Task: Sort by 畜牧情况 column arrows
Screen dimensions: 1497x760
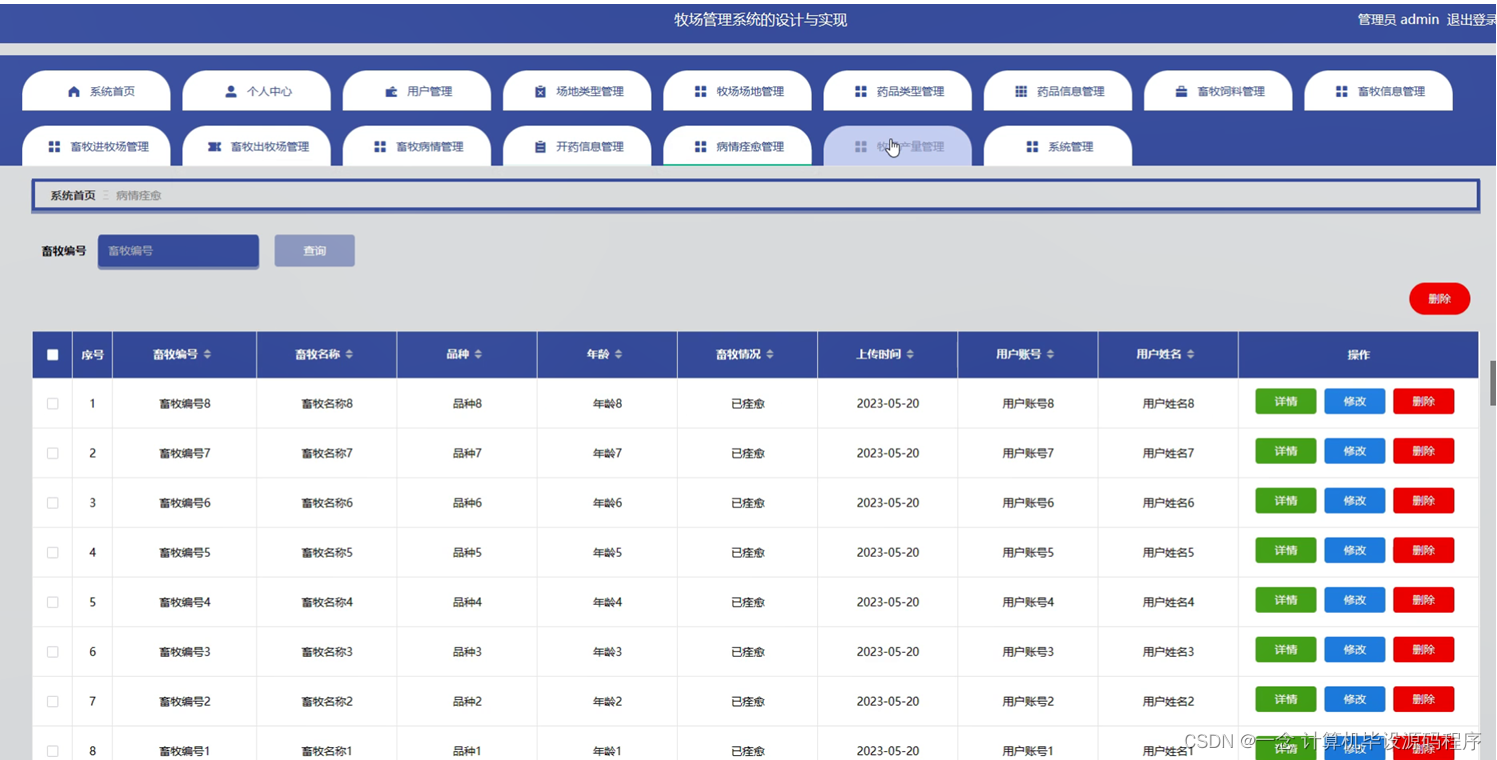Action: [770, 355]
